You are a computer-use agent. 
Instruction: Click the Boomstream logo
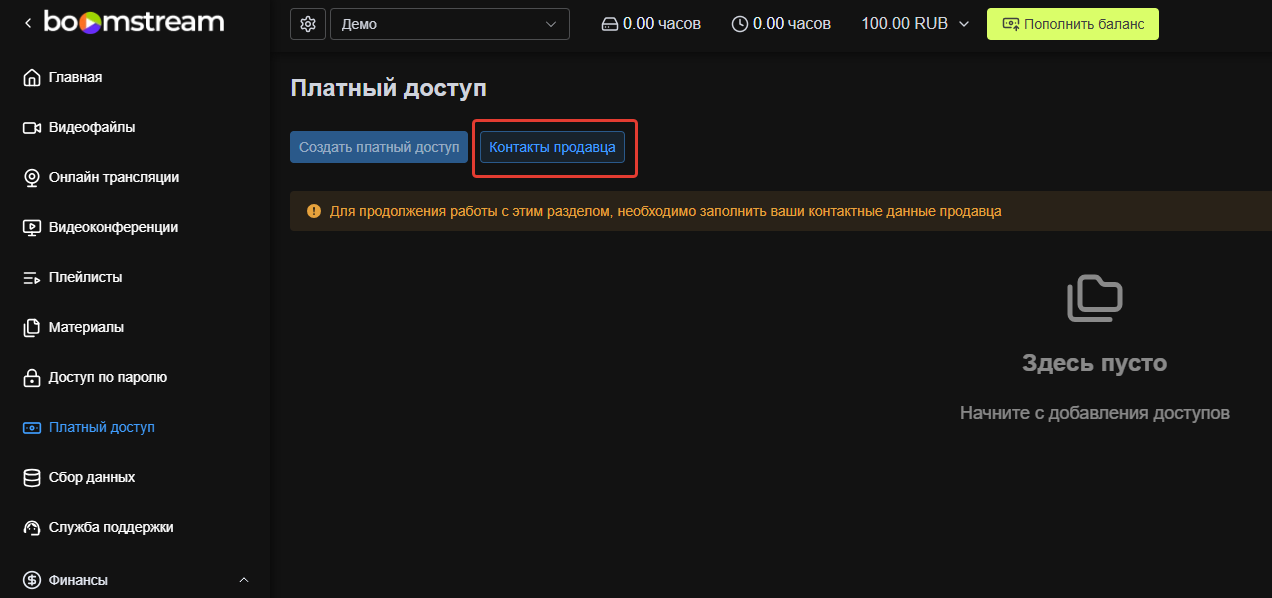[133, 22]
